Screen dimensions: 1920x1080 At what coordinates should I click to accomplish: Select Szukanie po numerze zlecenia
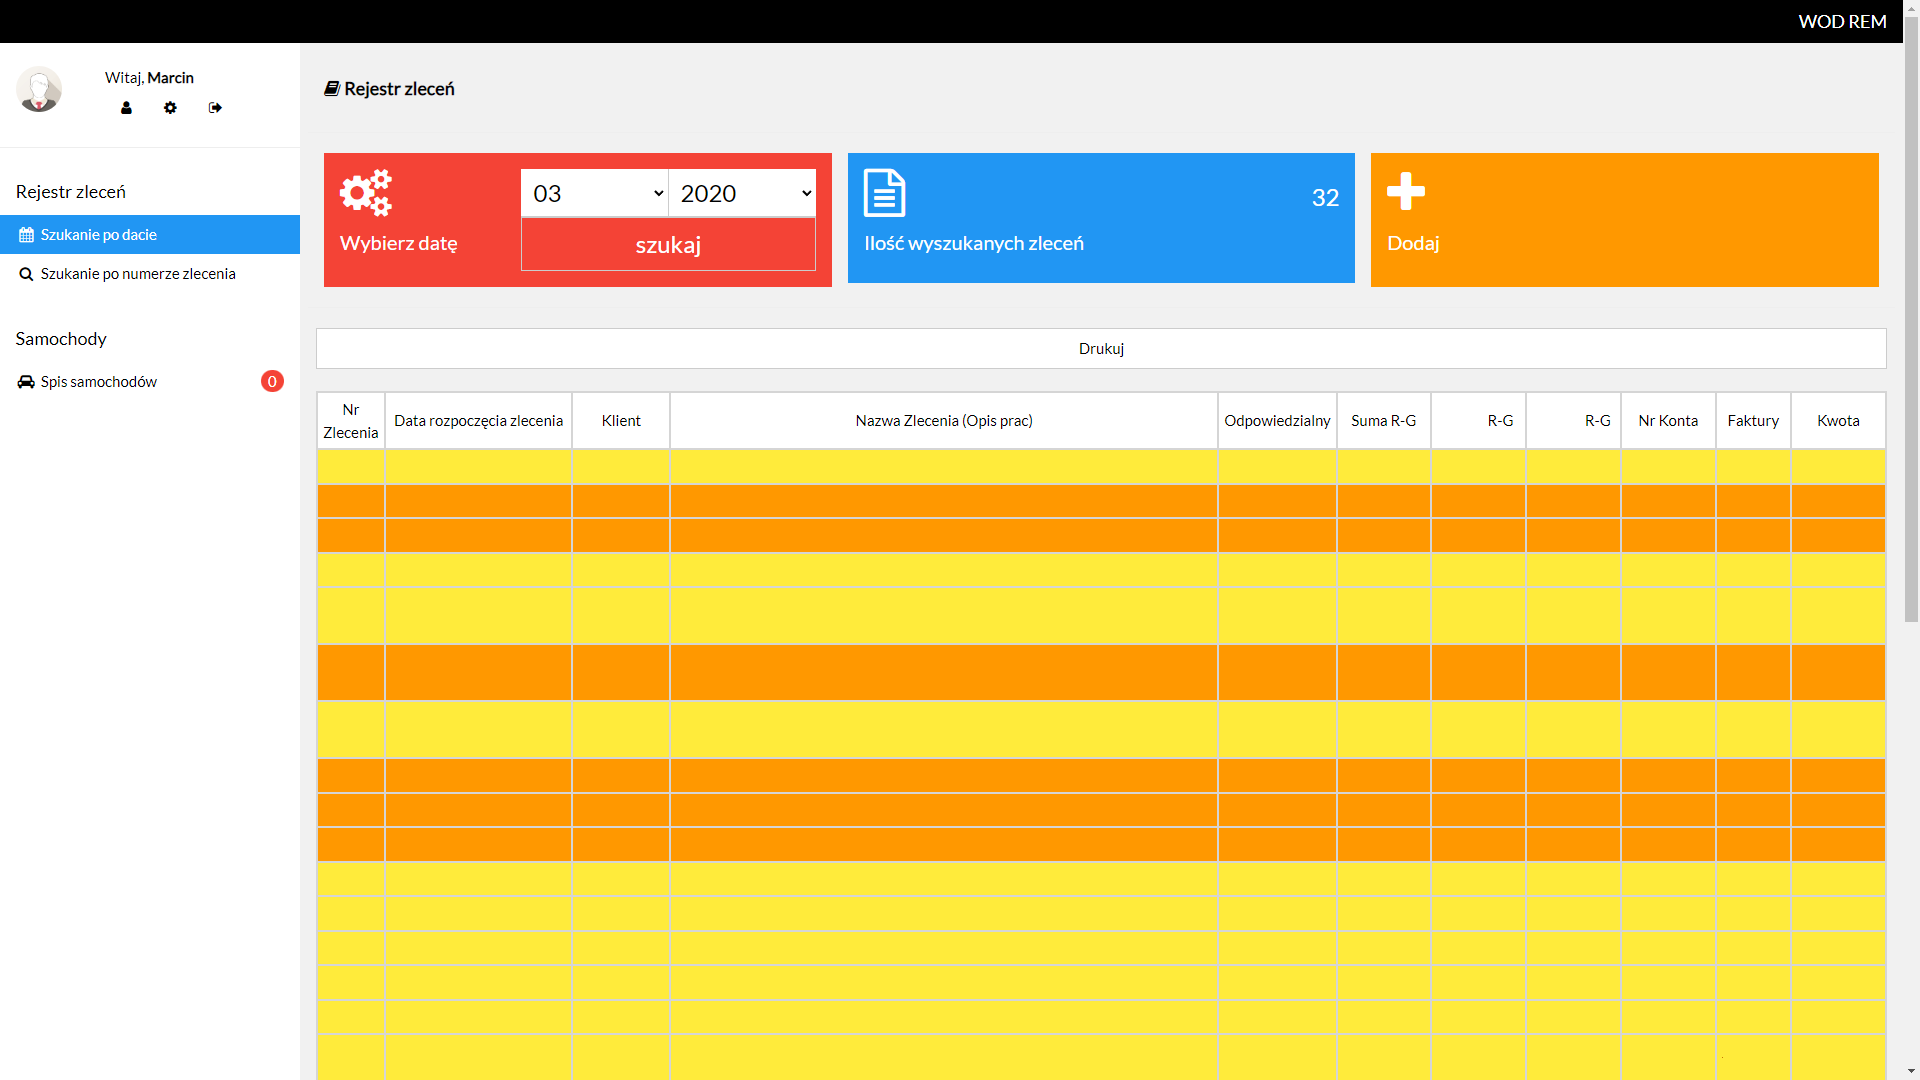[138, 274]
